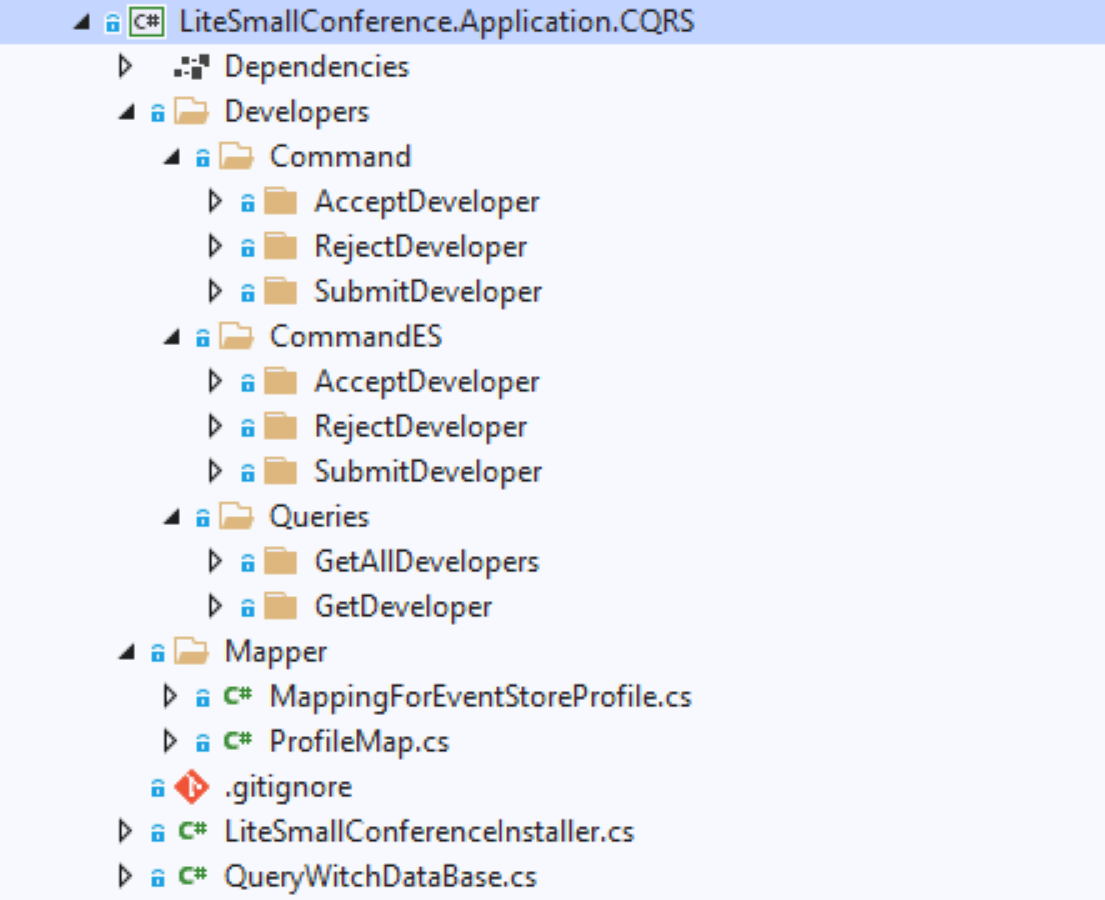The width and height of the screenshot is (1105, 900).
Task: Collapse the LiteSmallConference.Application.CQRS project node
Action: 82,23
